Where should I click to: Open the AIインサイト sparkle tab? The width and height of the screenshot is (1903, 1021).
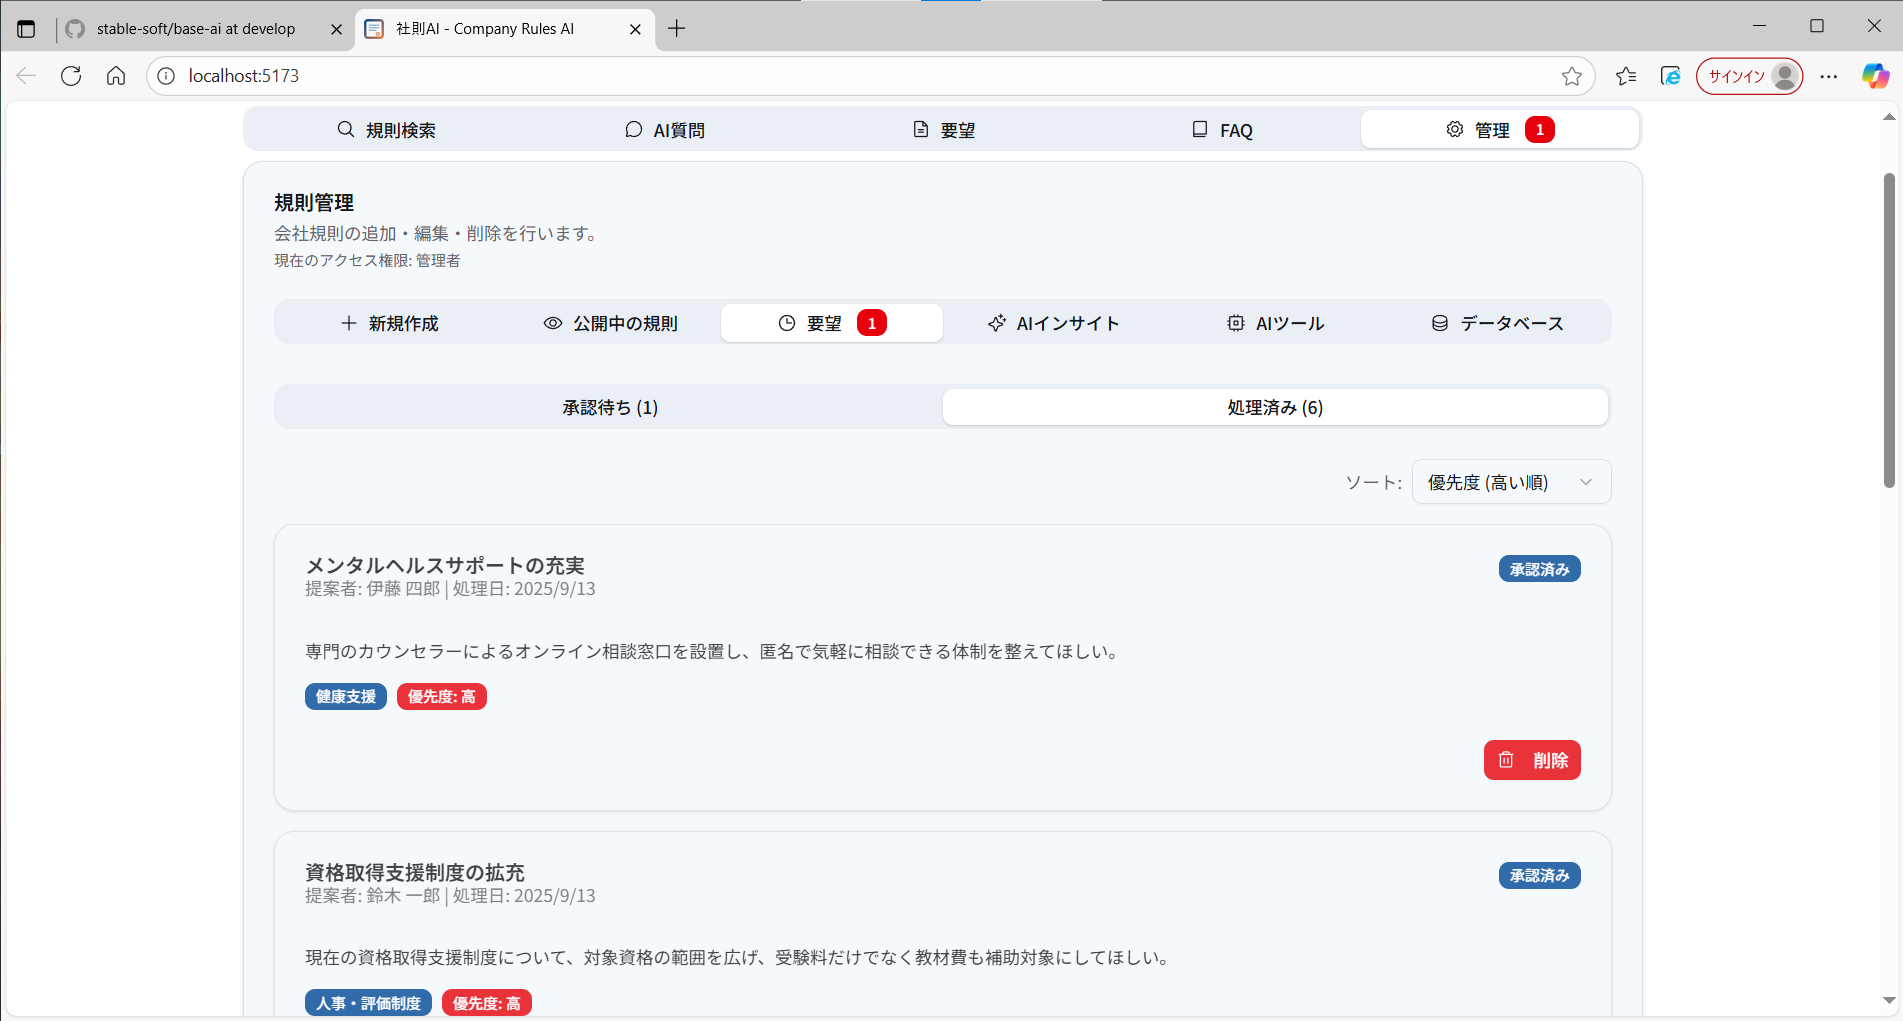pos(1053,323)
